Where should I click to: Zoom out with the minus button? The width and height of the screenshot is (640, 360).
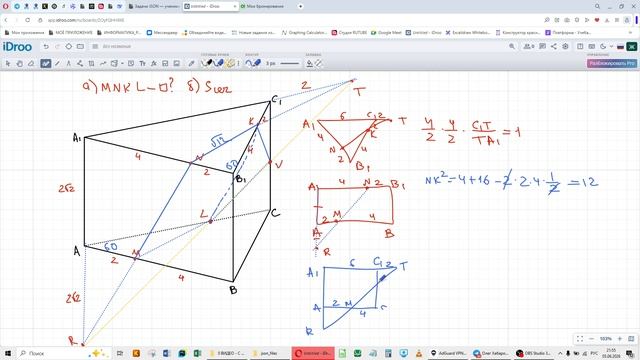pyautogui.click(x=591, y=339)
